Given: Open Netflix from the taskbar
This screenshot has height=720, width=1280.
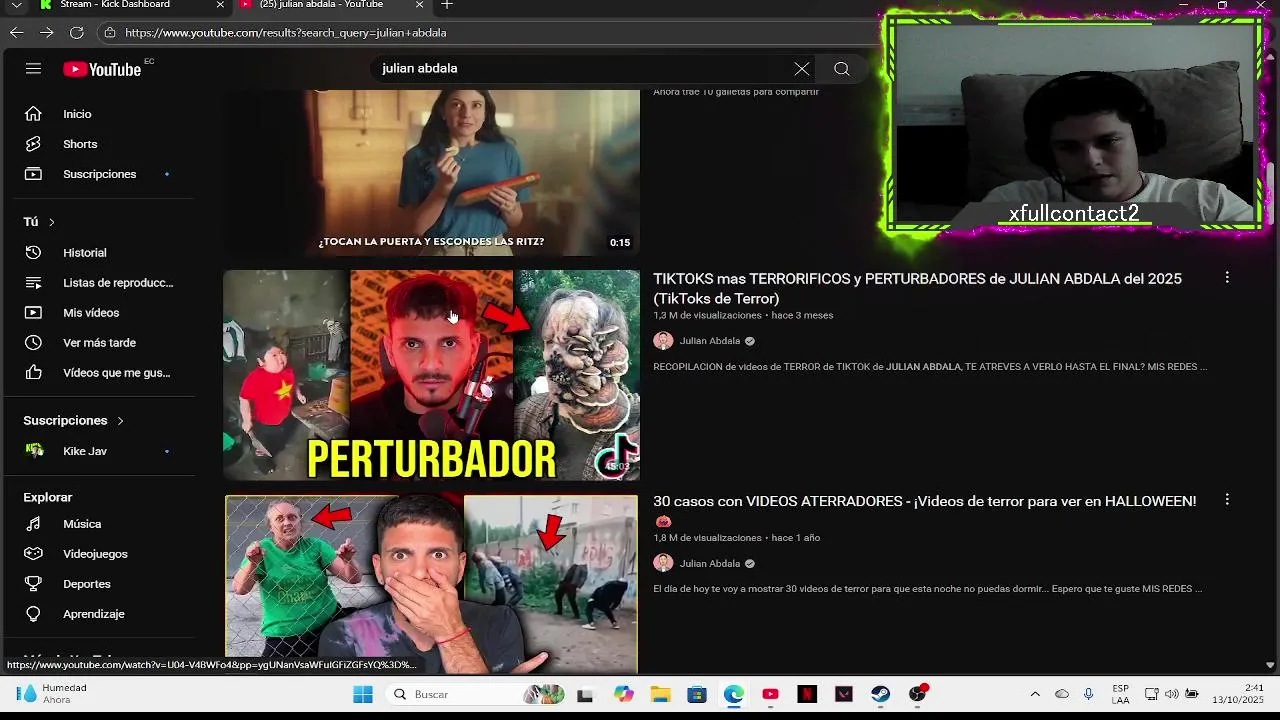Looking at the screenshot, I should point(807,694).
